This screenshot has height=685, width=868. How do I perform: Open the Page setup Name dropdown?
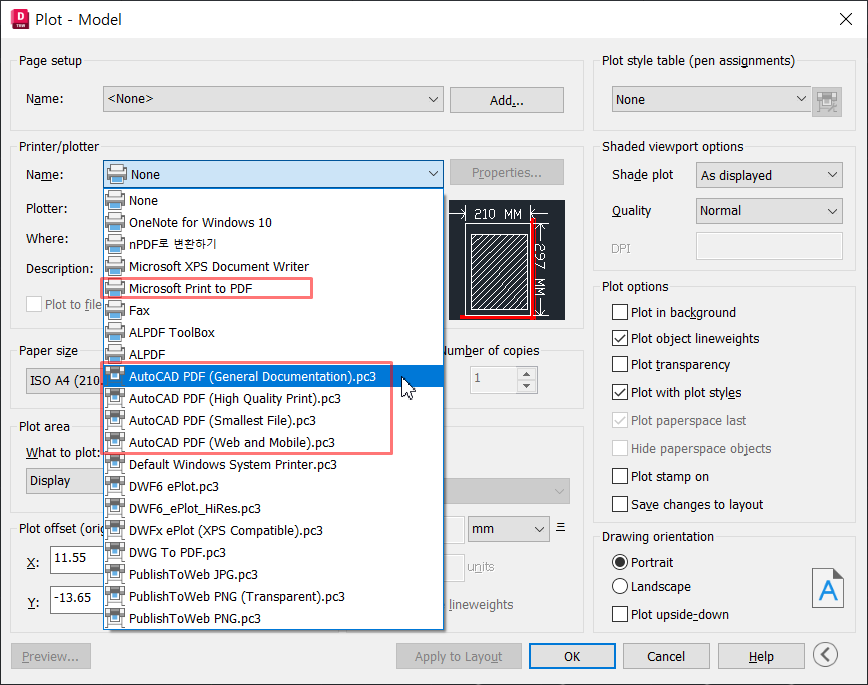tap(273, 99)
